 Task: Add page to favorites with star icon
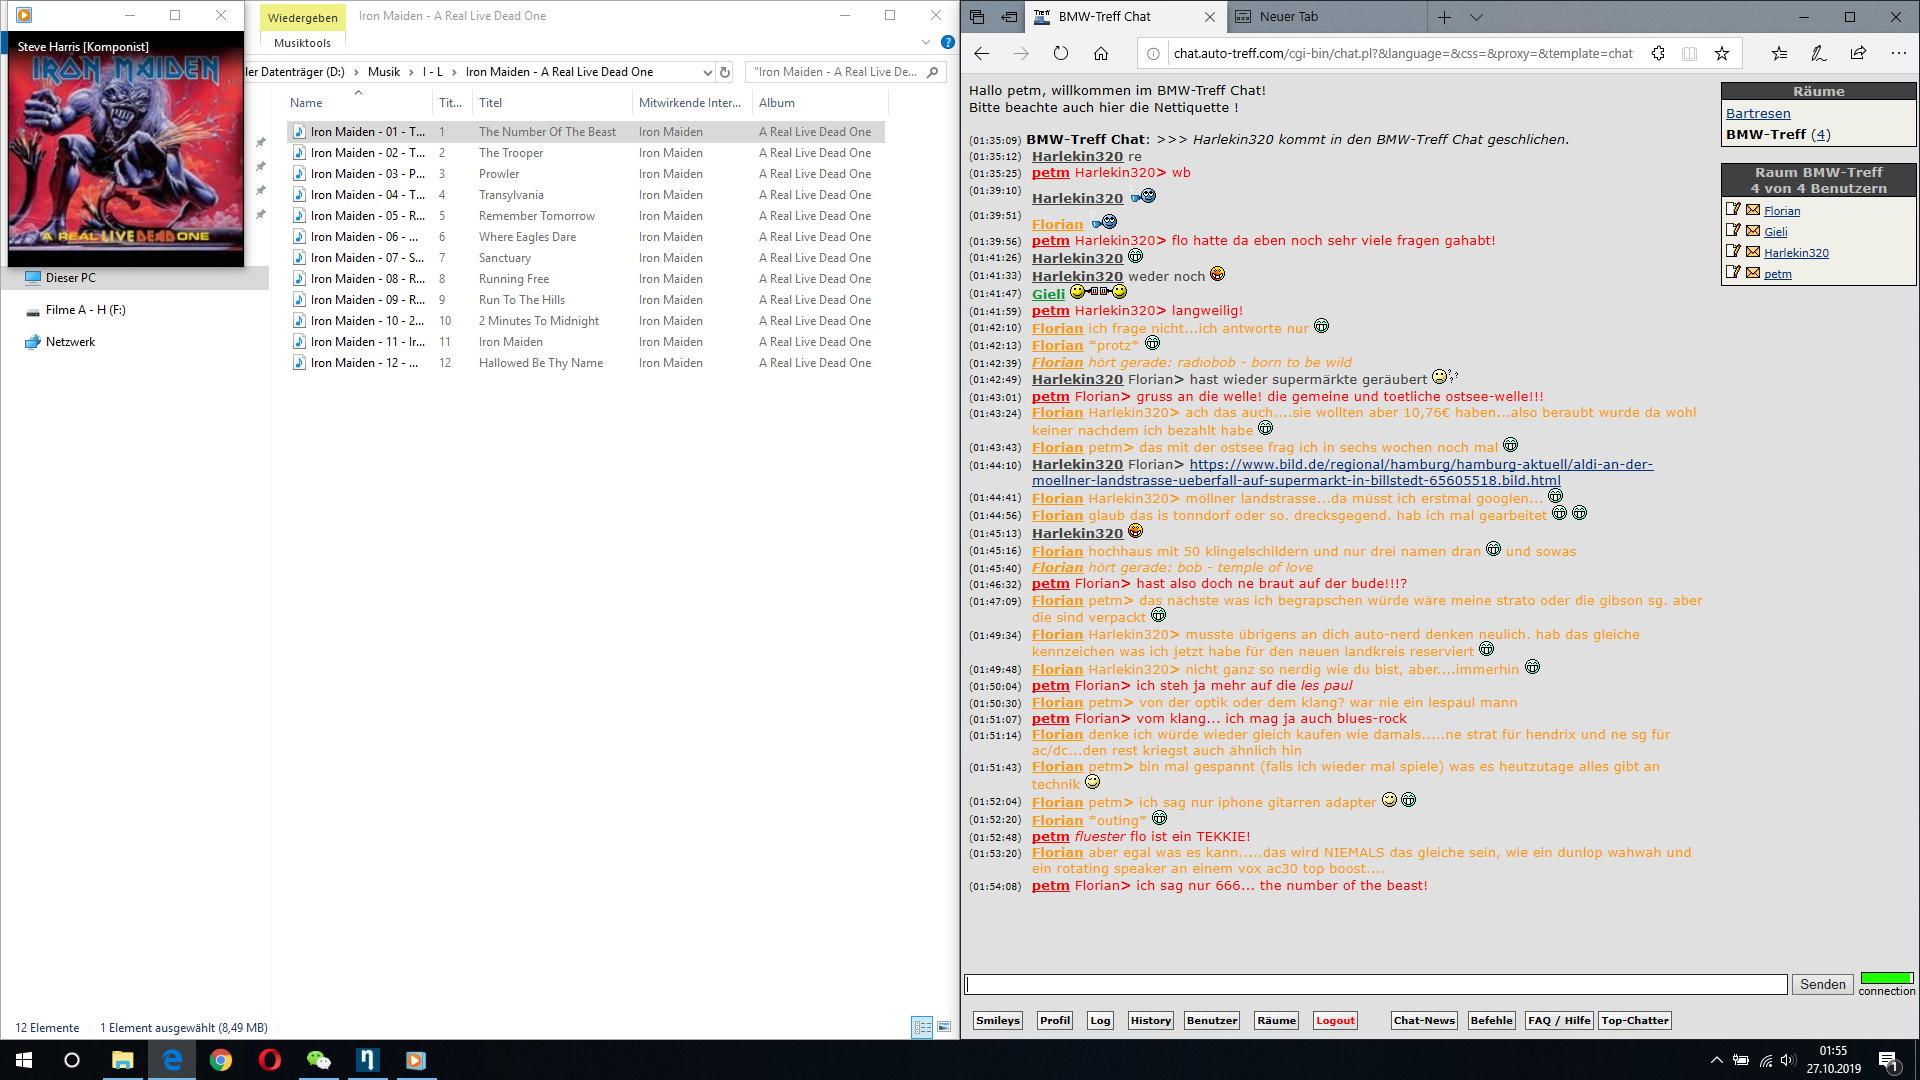click(1722, 53)
